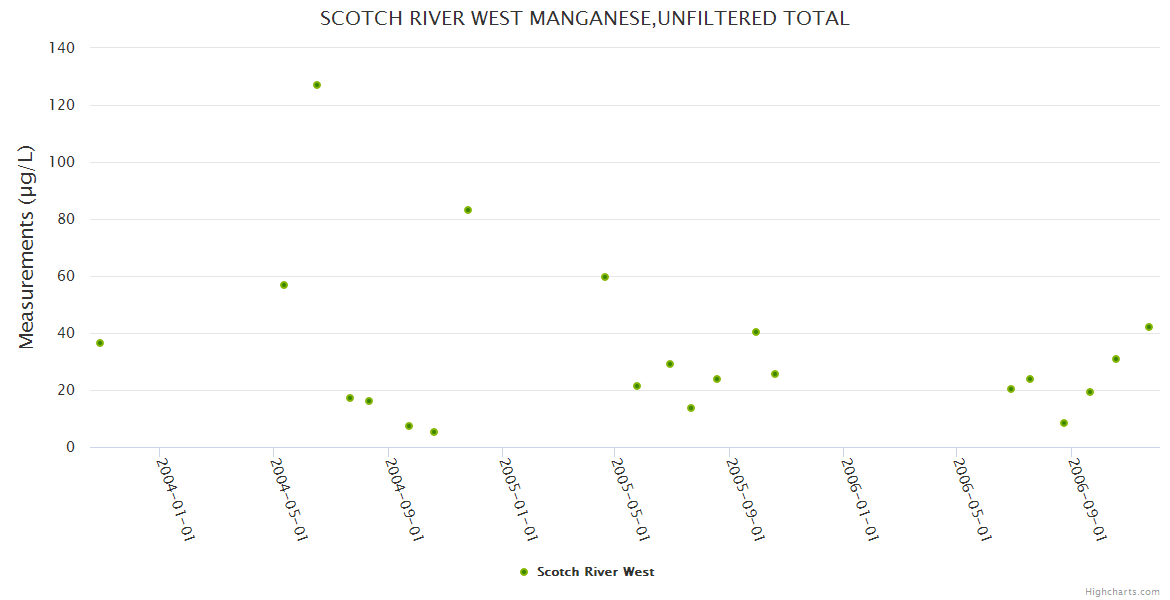Click the chart title Scotch River West Manganese
This screenshot has width=1170, height=600.
tap(584, 18)
